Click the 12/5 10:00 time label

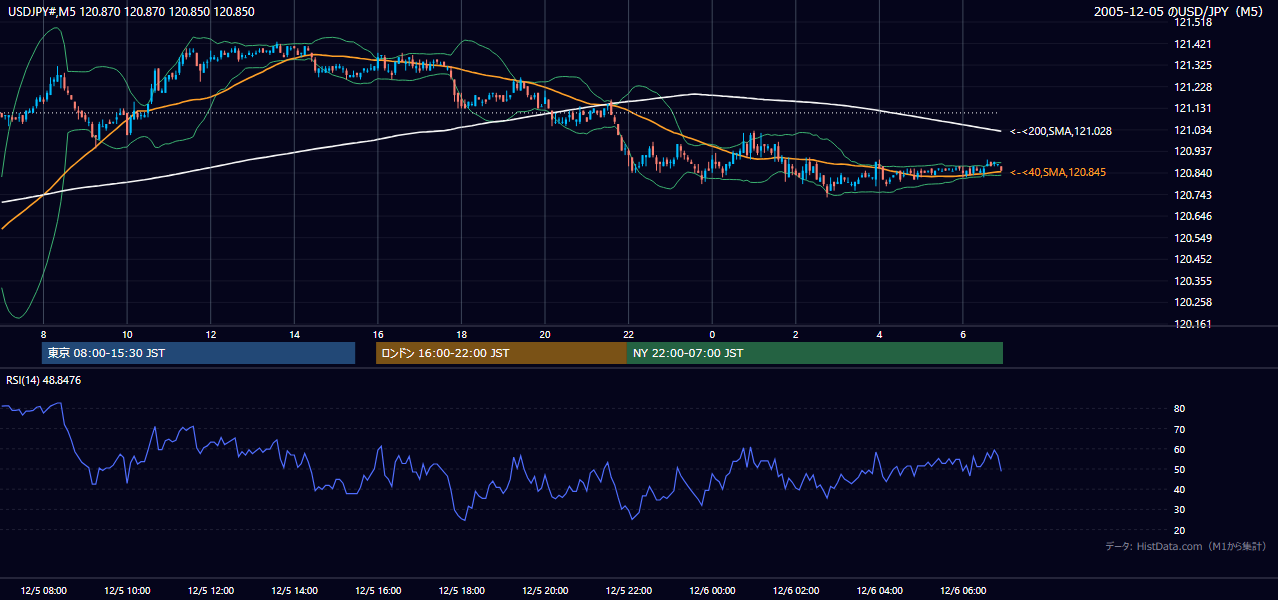(x=127, y=591)
